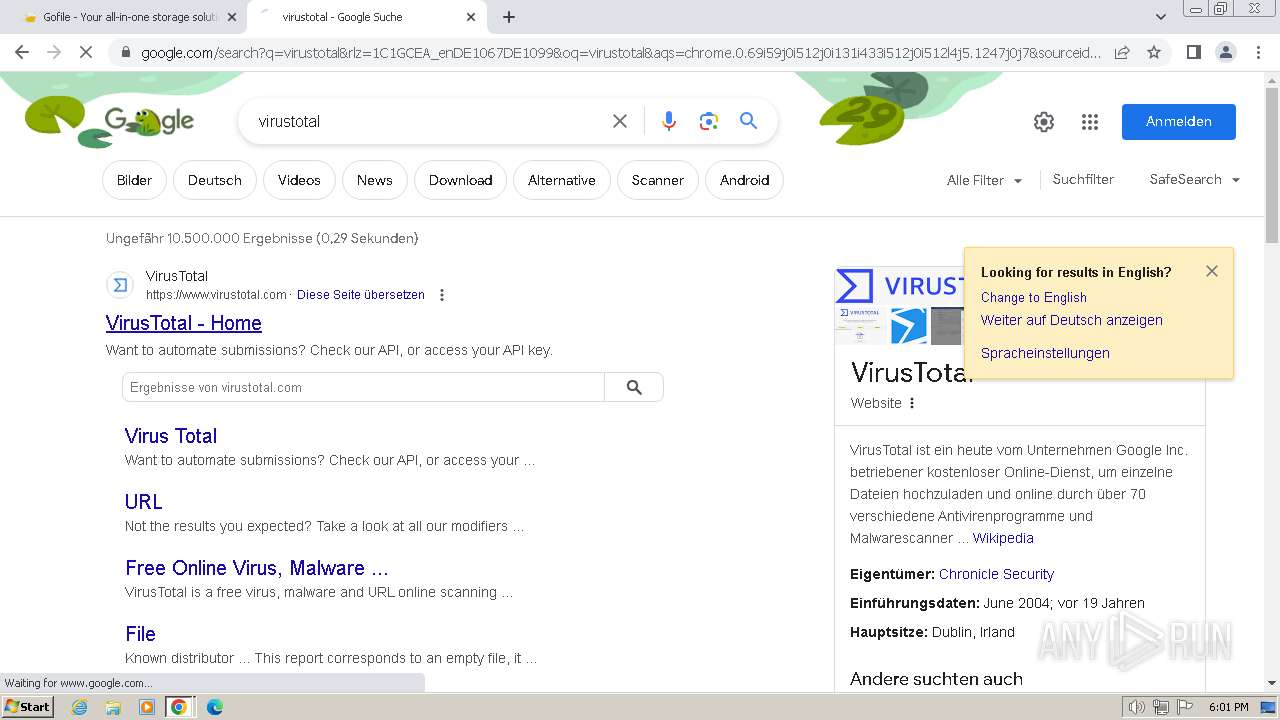Bookmark this page with the star icon
The image size is (1280, 720).
click(1154, 52)
